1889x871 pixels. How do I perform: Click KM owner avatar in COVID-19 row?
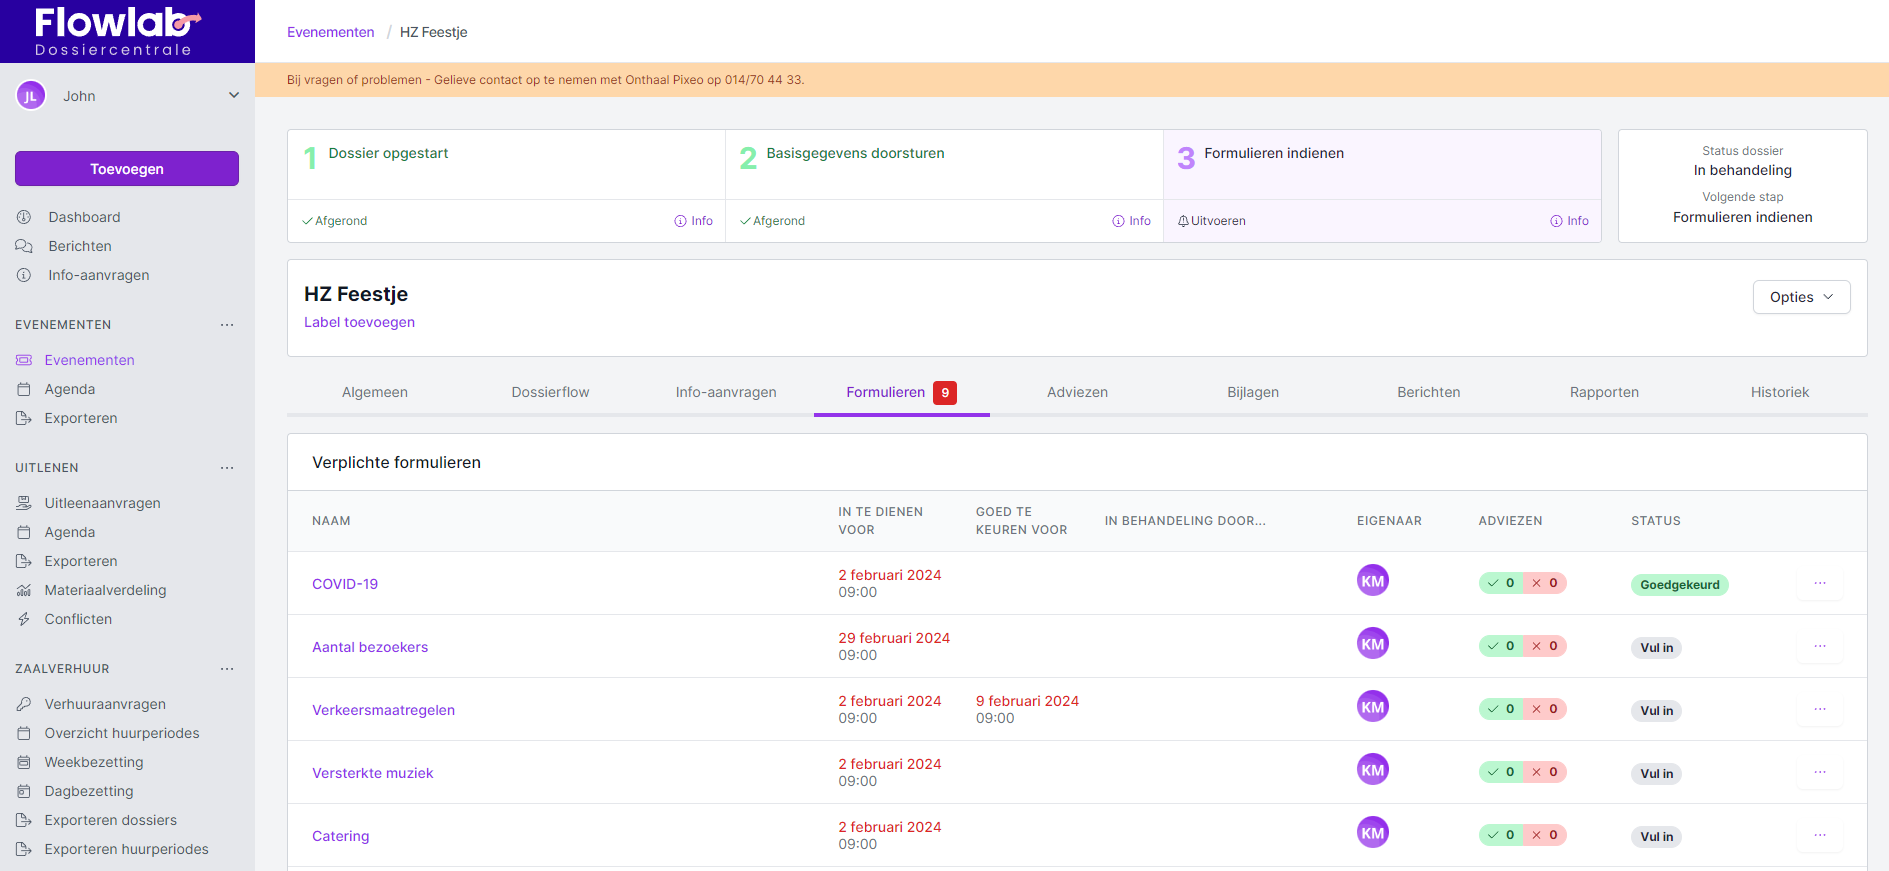(1372, 581)
